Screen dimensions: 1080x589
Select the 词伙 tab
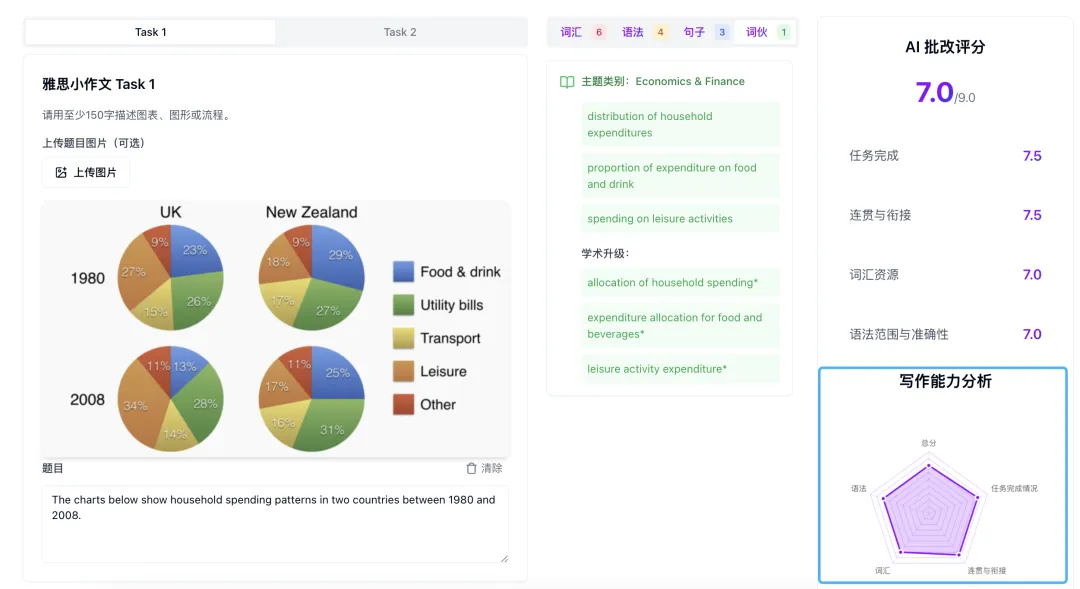(766, 32)
